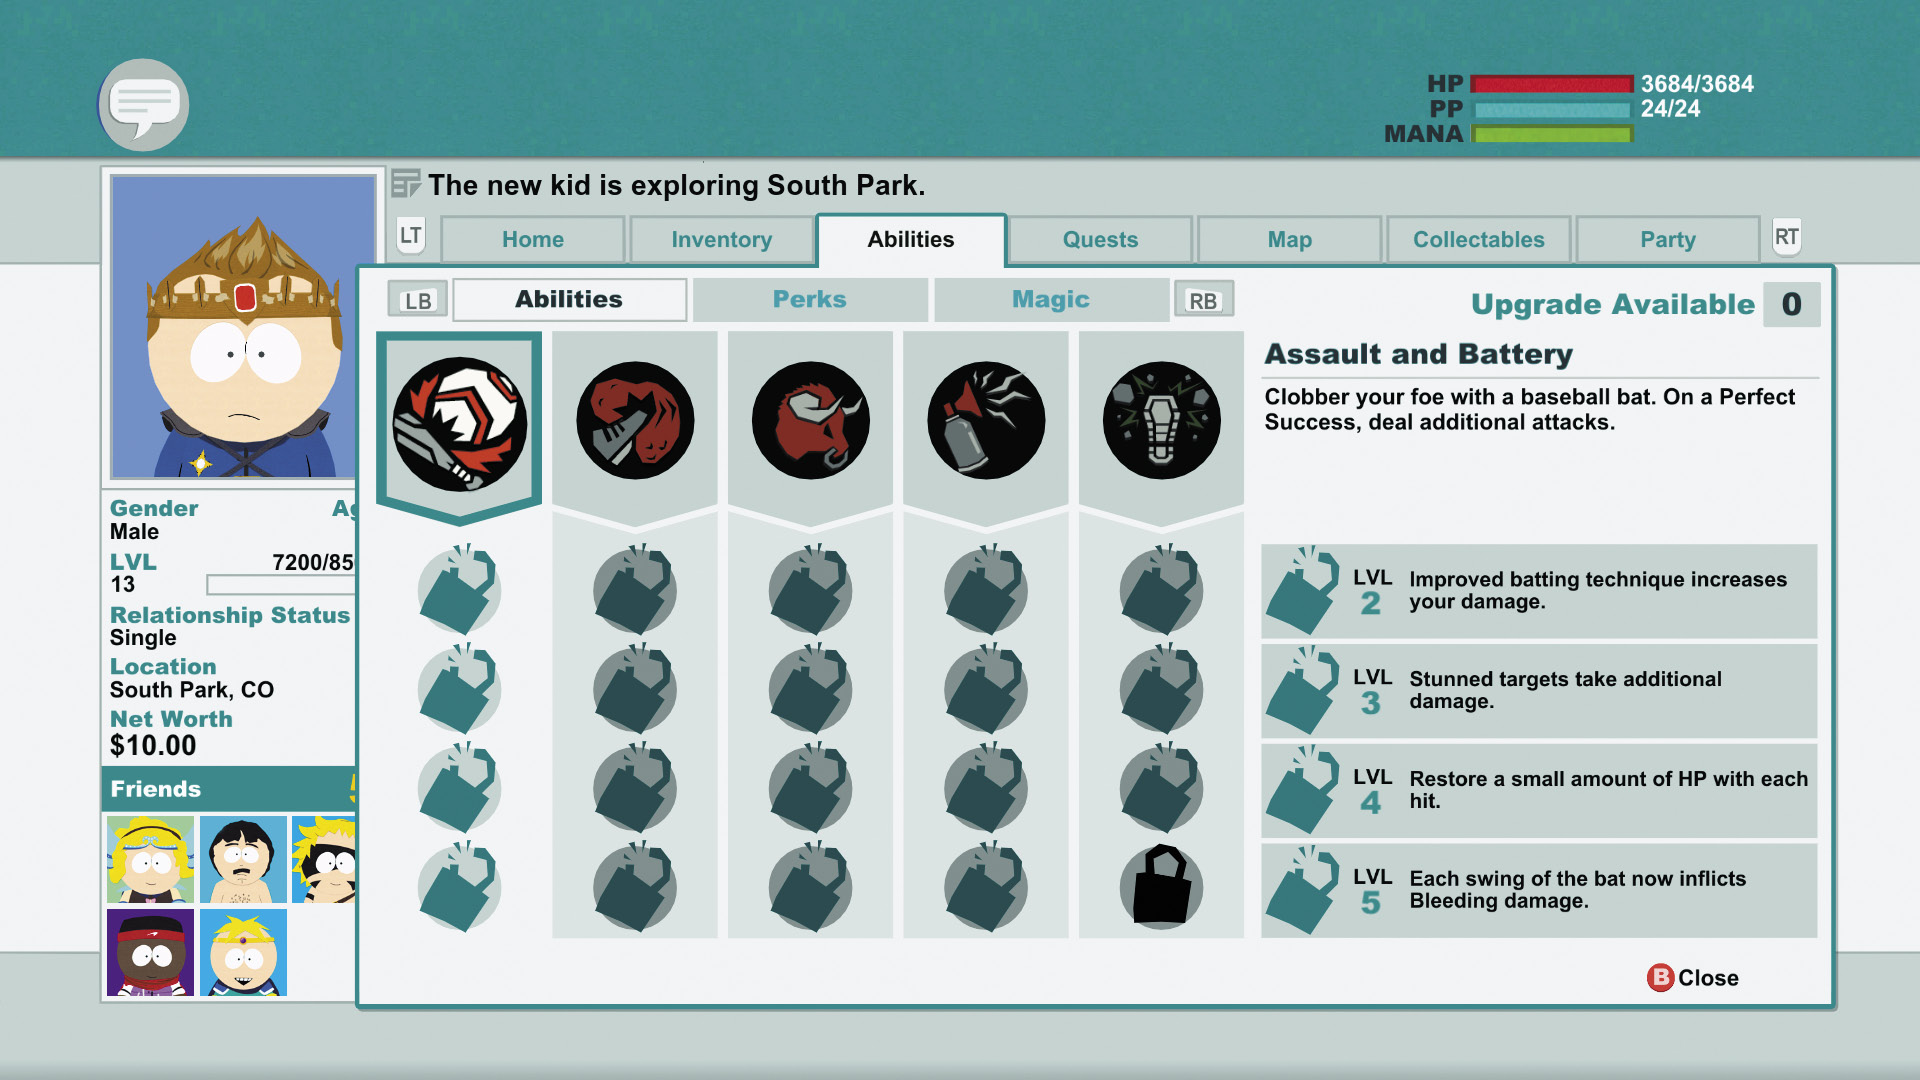Viewport: 1920px width, 1080px height.
Task: Select the air horn ability icon
Action: tap(986, 421)
